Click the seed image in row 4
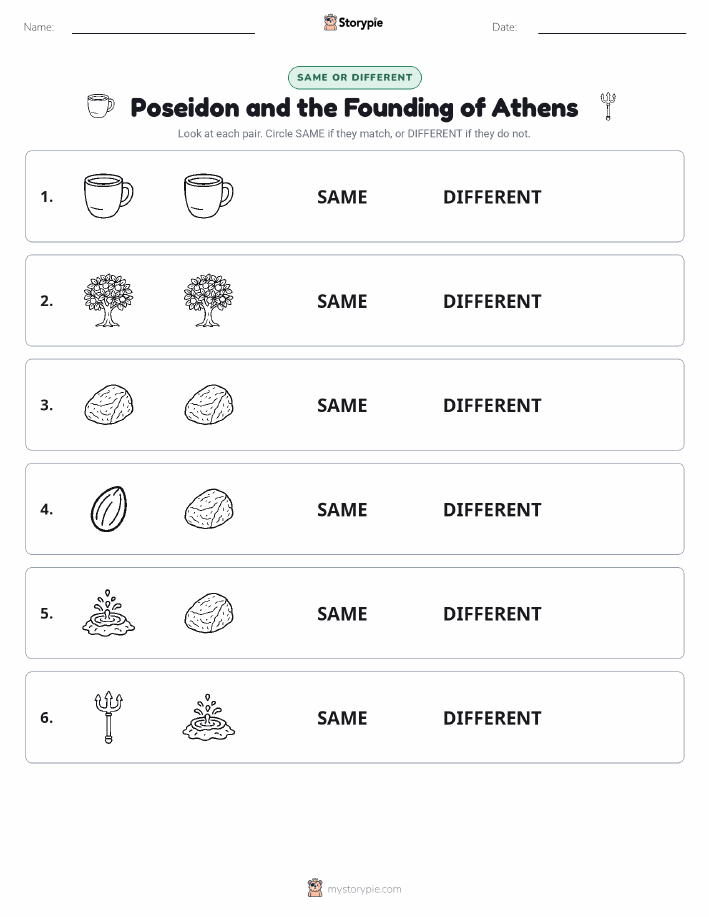Screen dimensions: 709x917 coord(109,509)
